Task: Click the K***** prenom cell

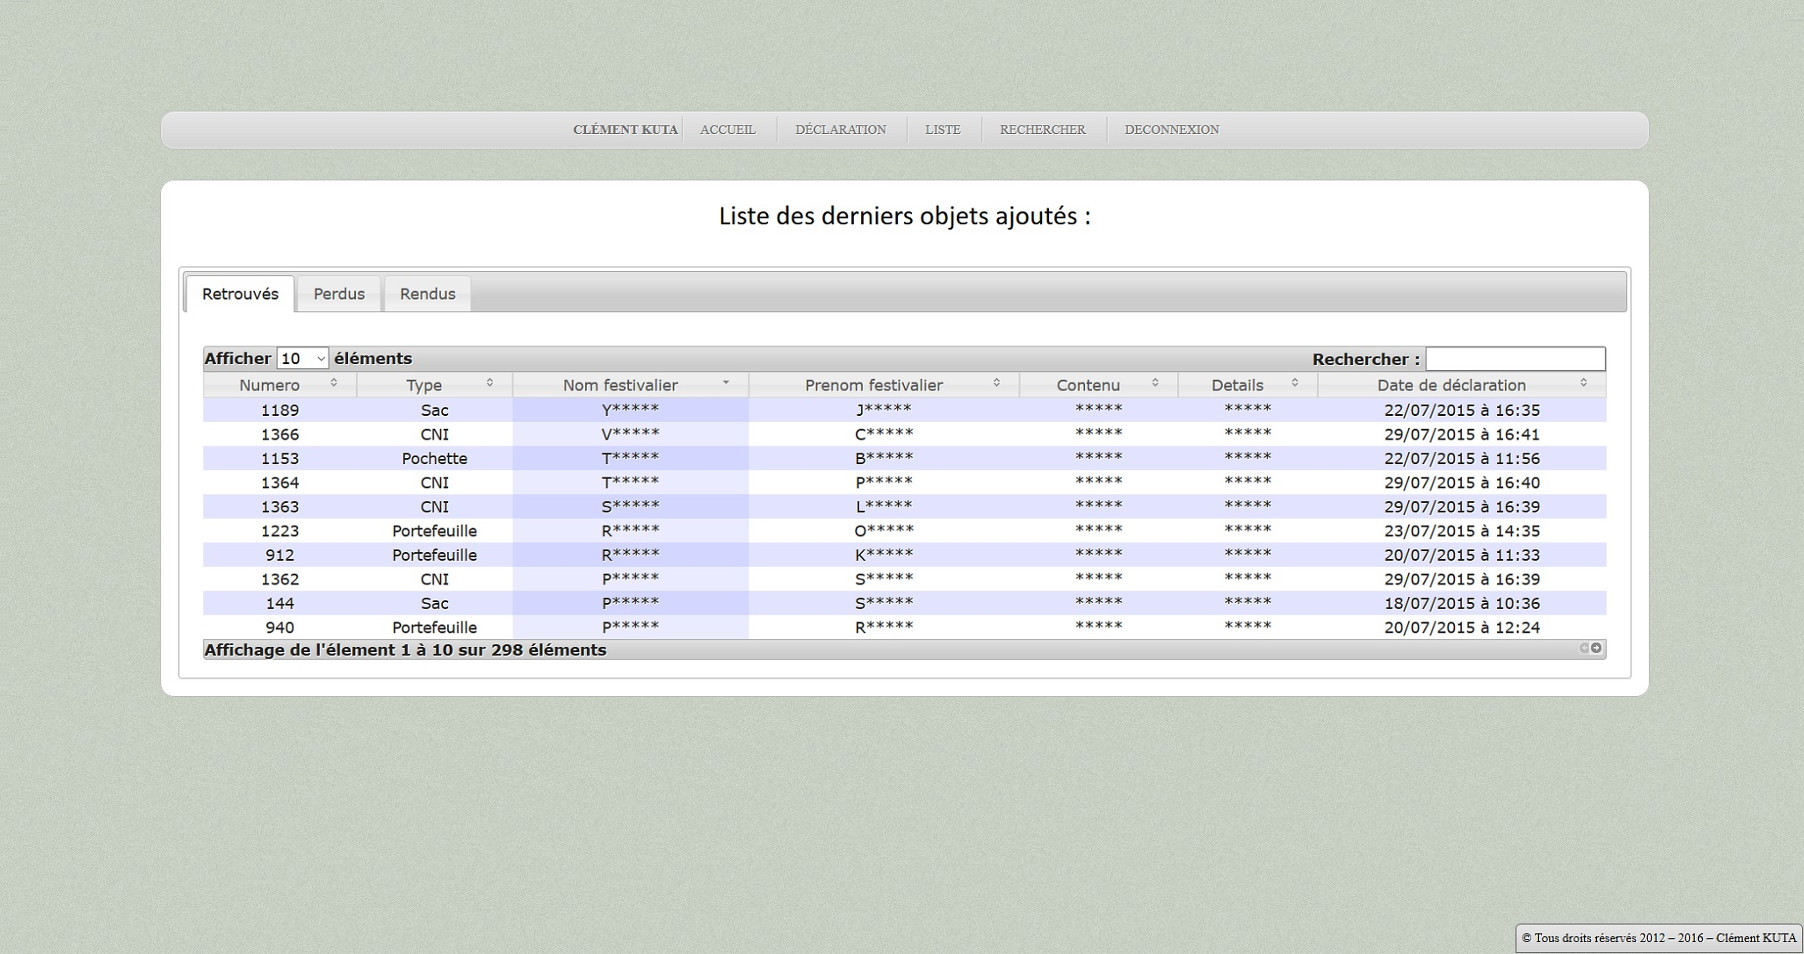Action: click(884, 555)
